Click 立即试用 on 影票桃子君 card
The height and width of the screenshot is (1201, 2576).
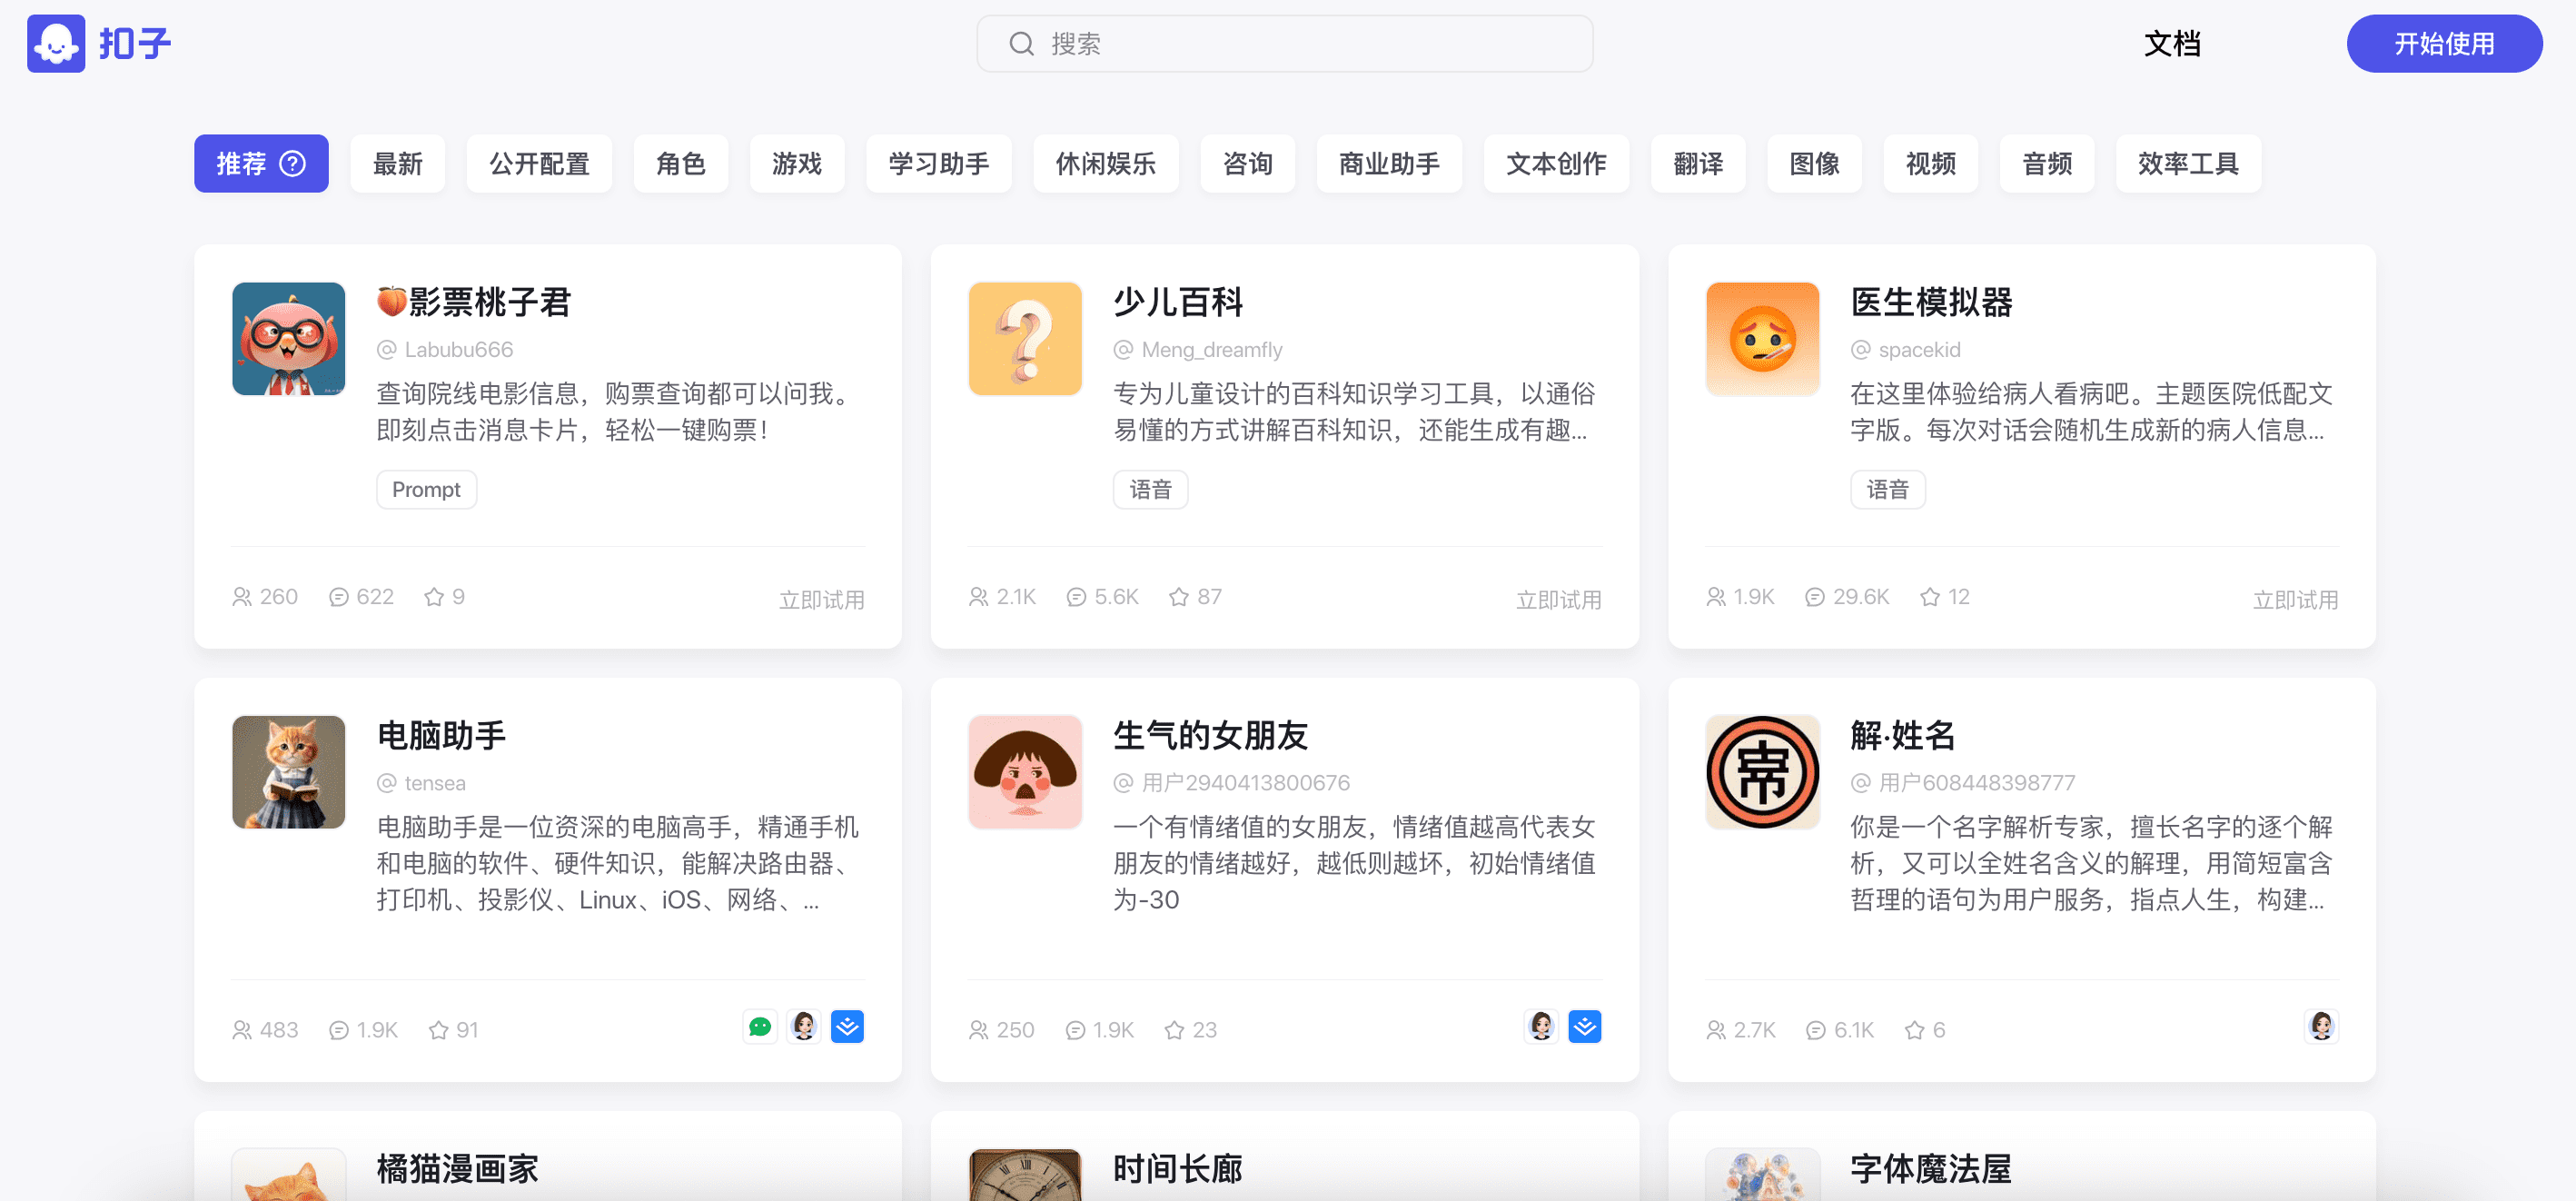click(x=821, y=599)
